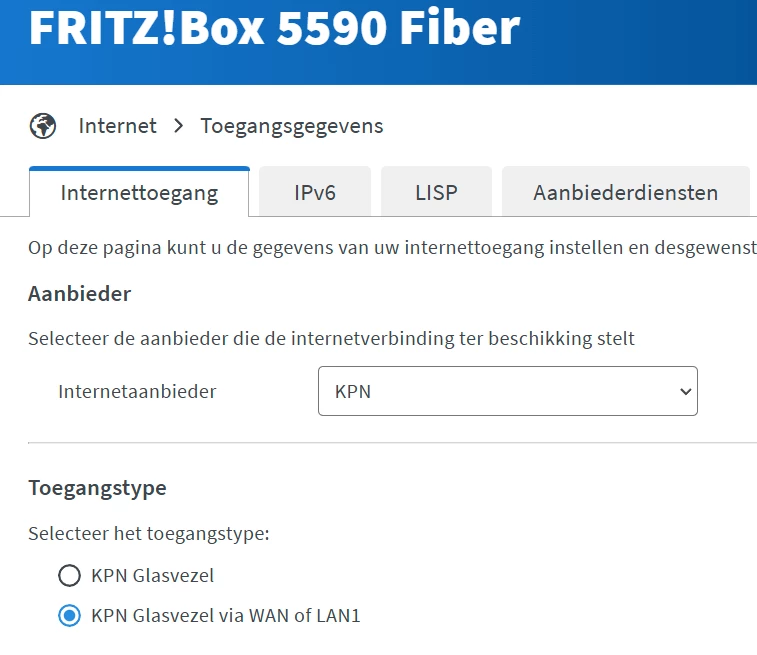Click the FRITZ!Box 5590 Fiber title
This screenshot has height=655, width=757.
(x=274, y=28)
